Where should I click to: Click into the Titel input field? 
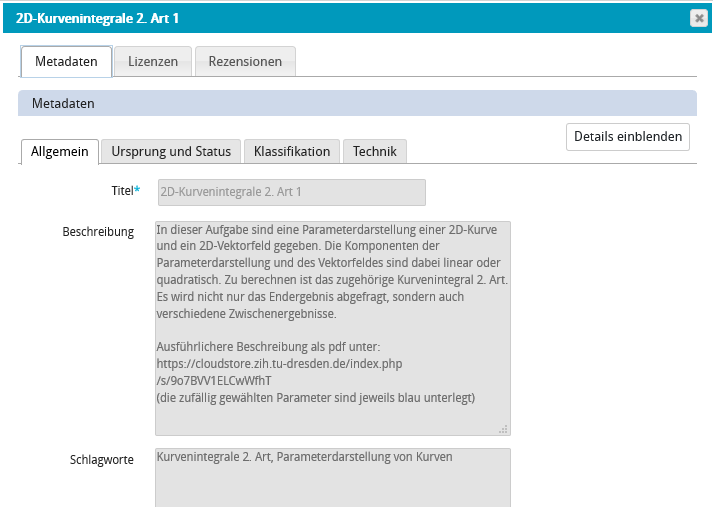tap(290, 192)
